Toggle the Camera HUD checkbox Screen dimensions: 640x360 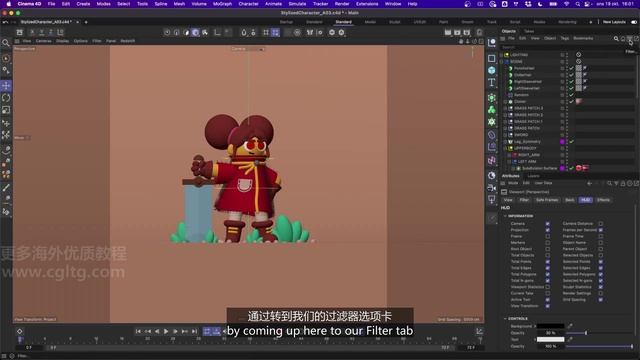pos(548,224)
